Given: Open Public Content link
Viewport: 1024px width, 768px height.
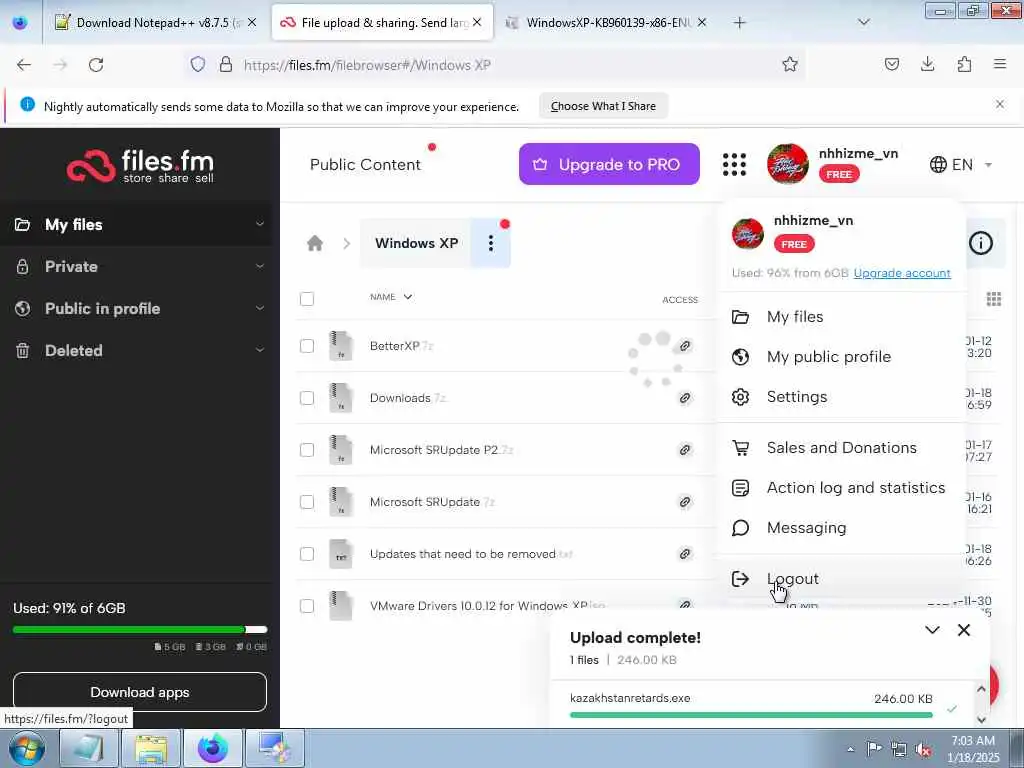Looking at the screenshot, I should pyautogui.click(x=365, y=165).
